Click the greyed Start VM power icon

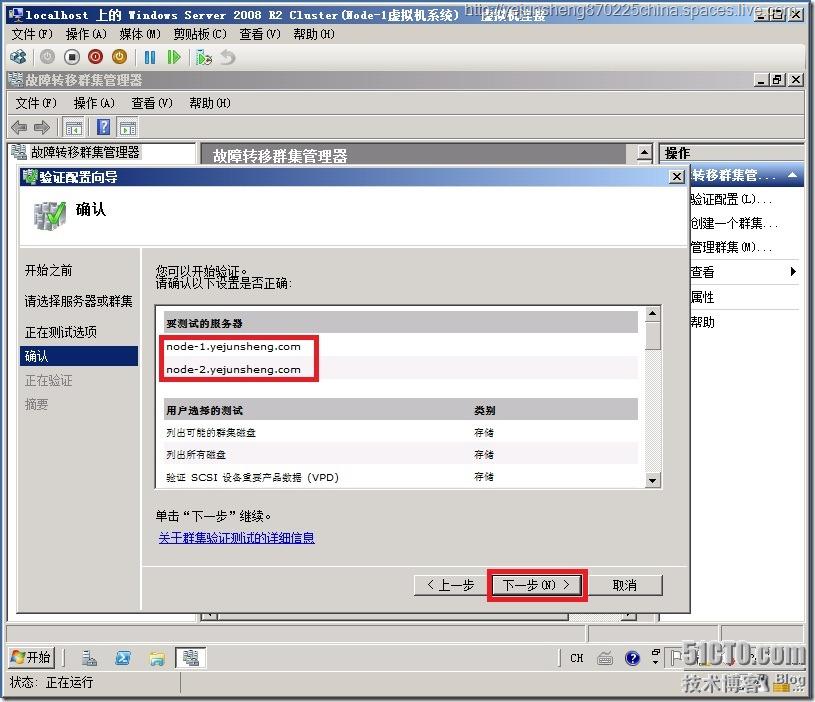[47, 57]
